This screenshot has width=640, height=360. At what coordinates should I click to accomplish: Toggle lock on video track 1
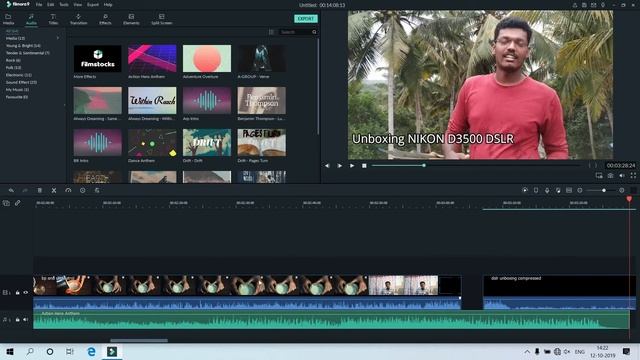pyautogui.click(x=18, y=293)
